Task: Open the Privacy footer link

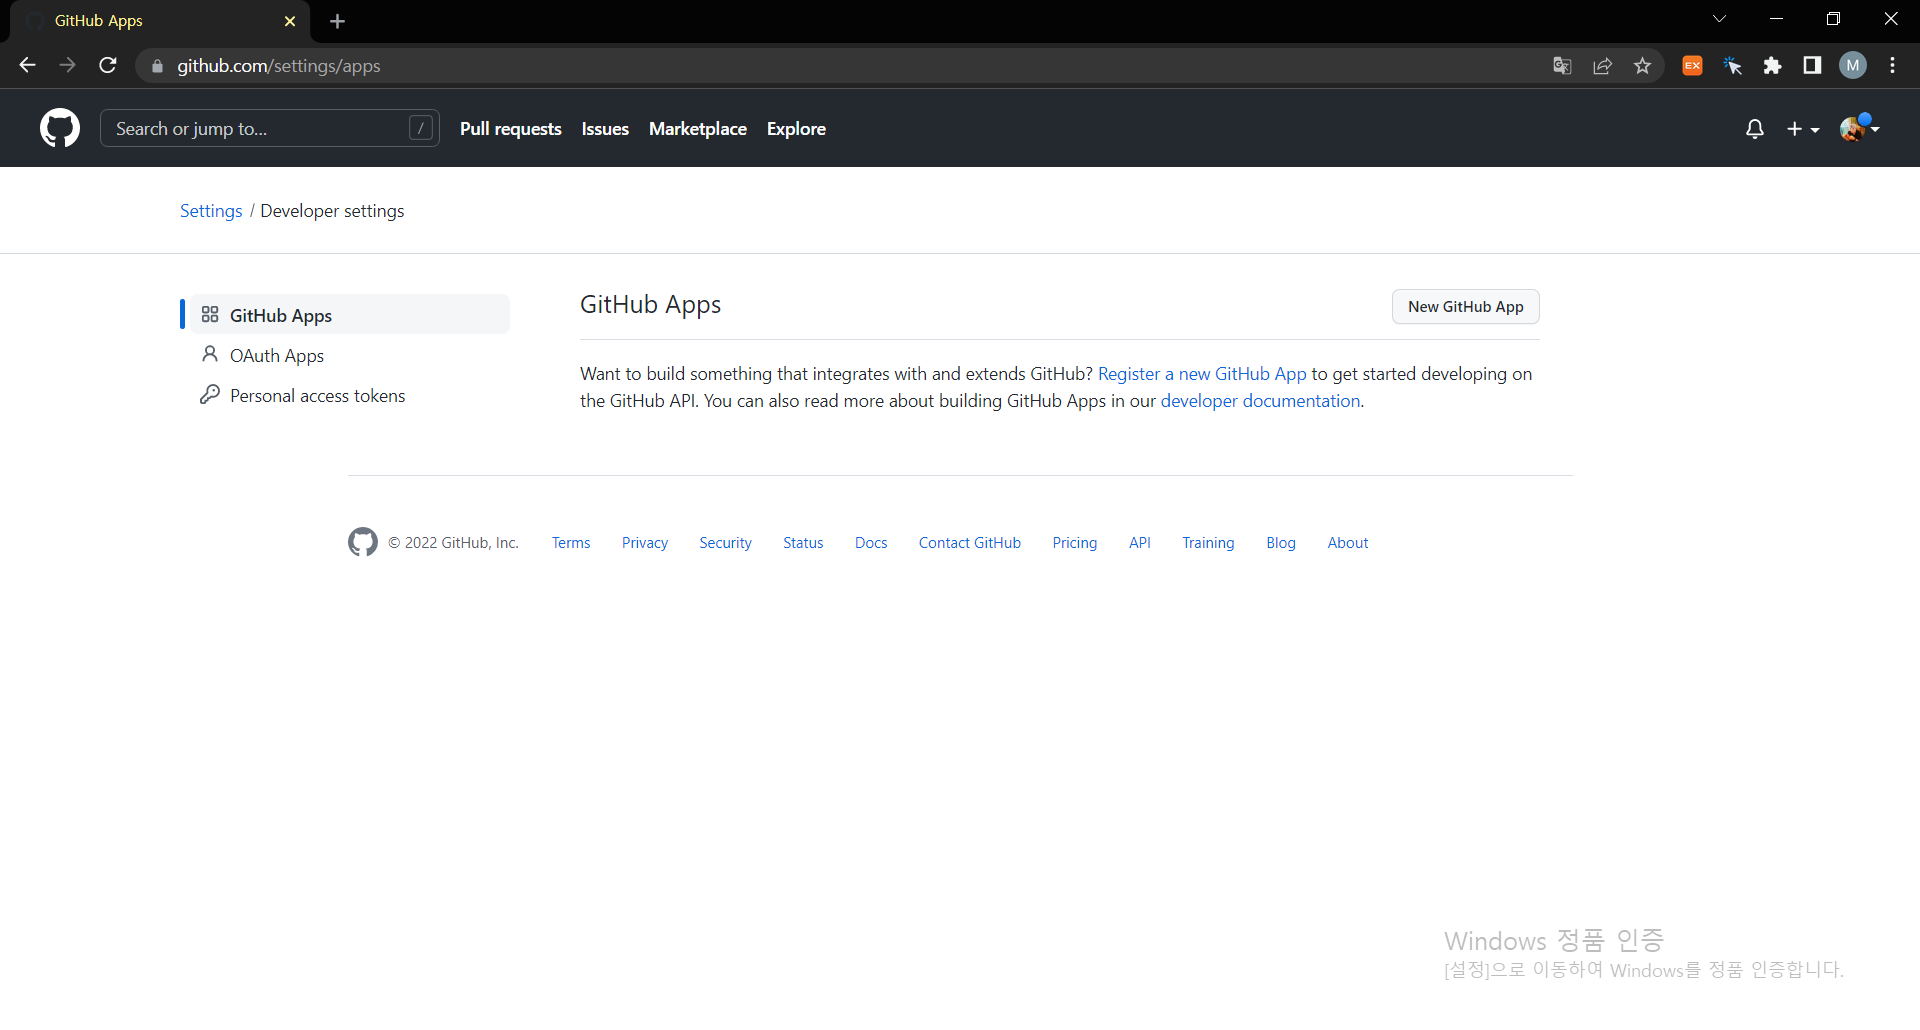Action: (x=645, y=543)
